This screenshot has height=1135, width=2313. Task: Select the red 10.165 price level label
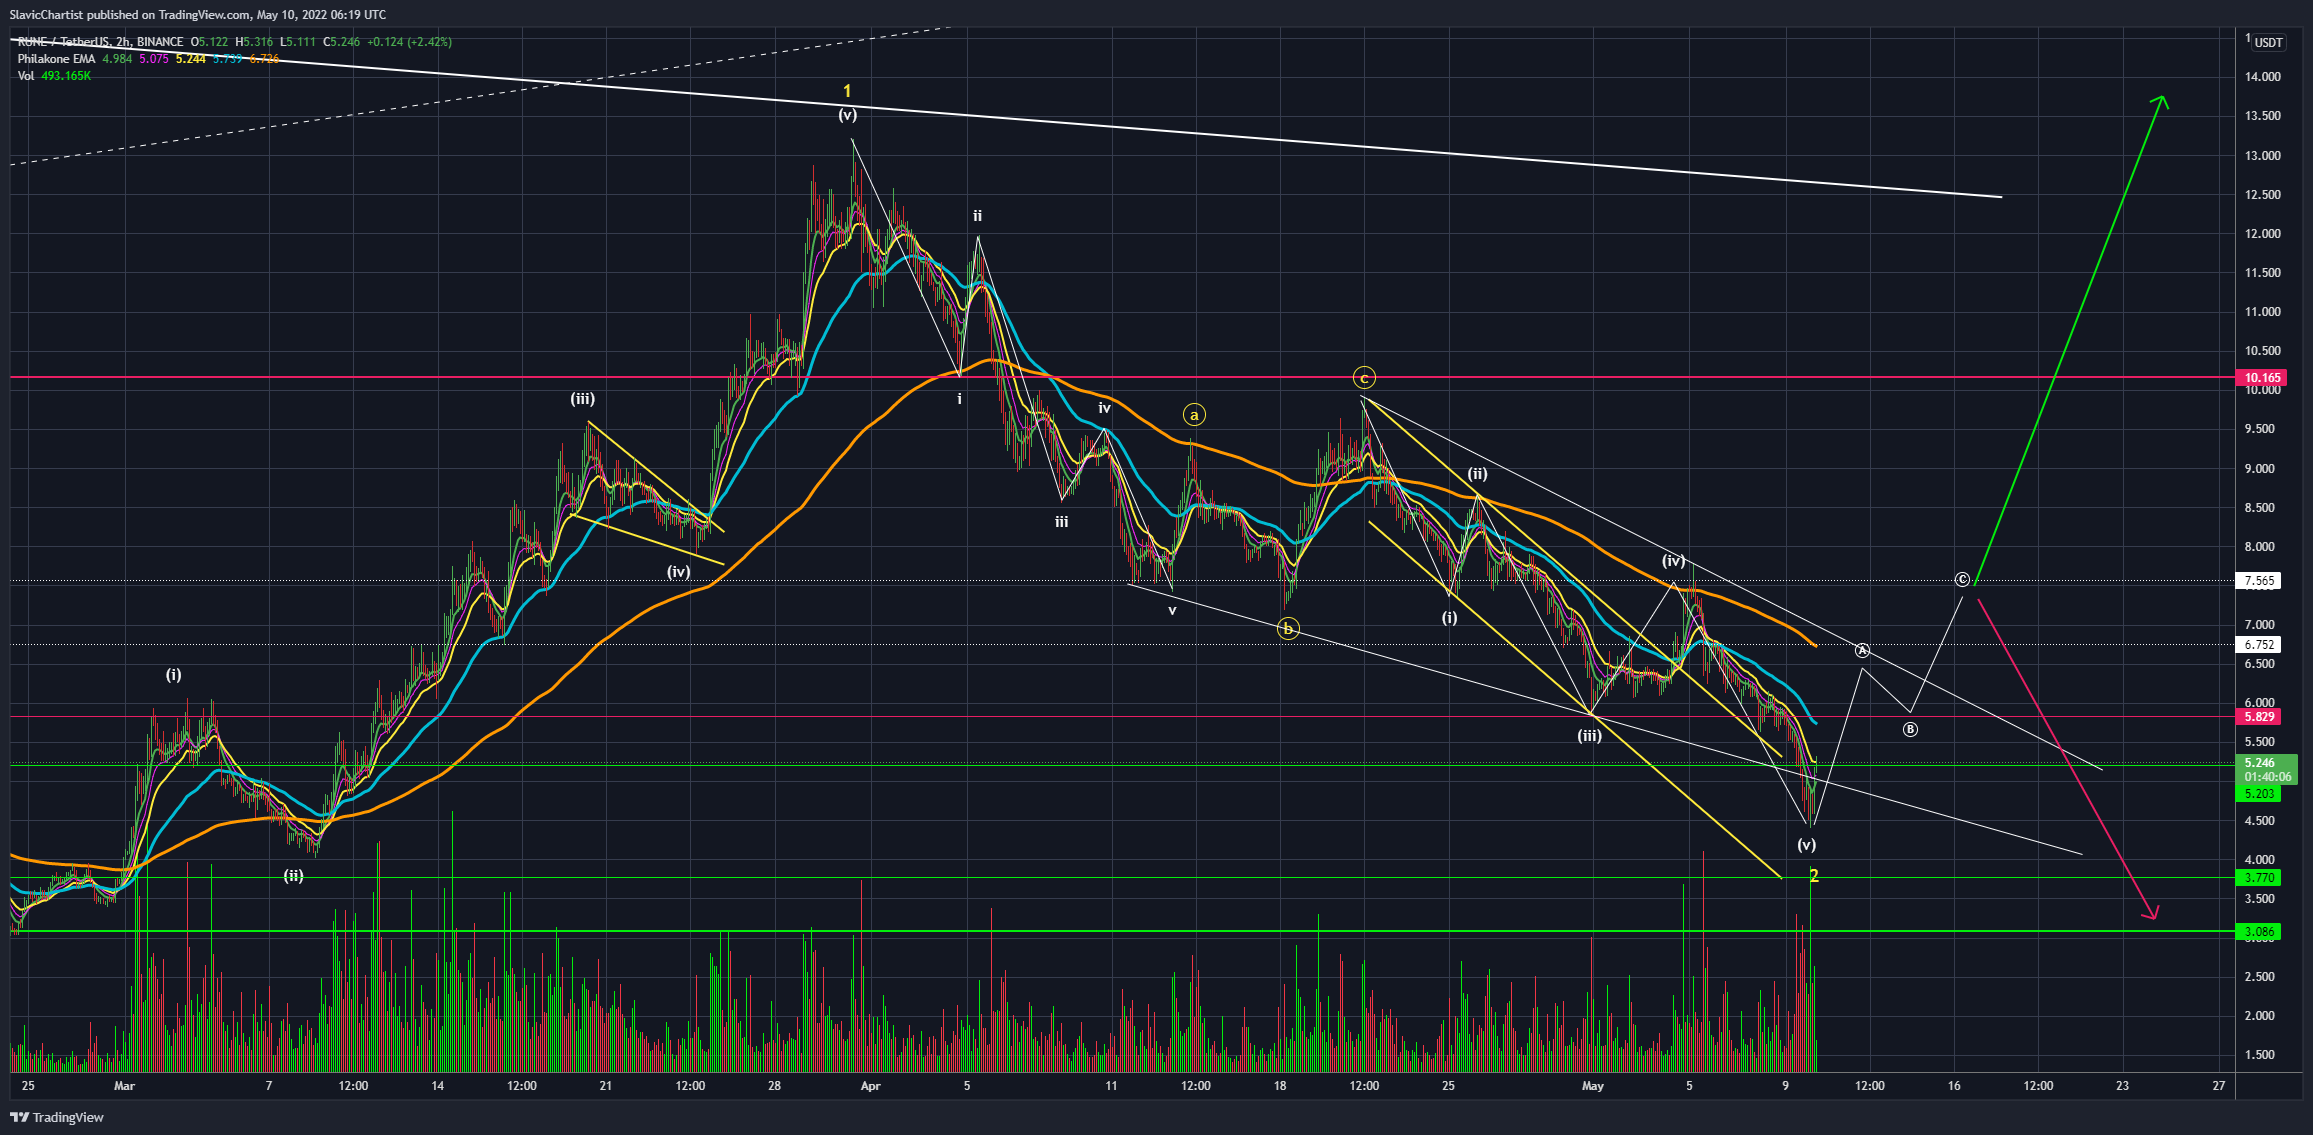click(2263, 378)
